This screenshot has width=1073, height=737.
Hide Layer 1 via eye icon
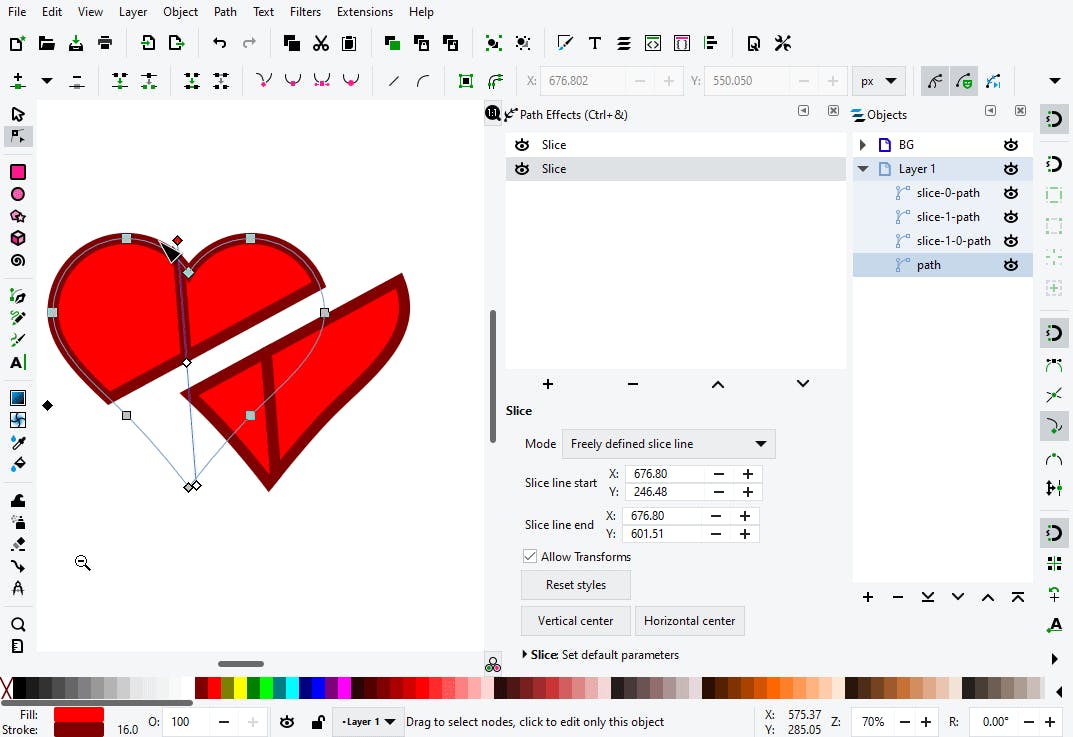(1011, 169)
